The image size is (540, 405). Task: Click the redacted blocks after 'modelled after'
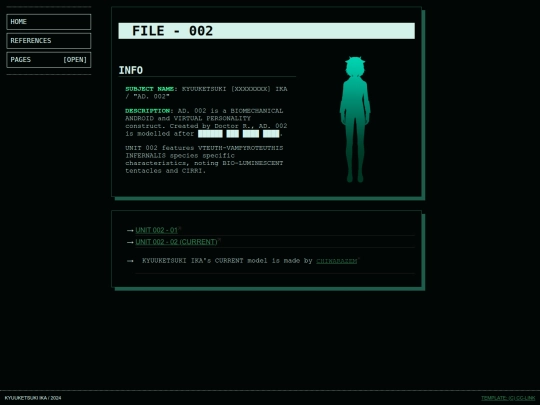tap(239, 134)
